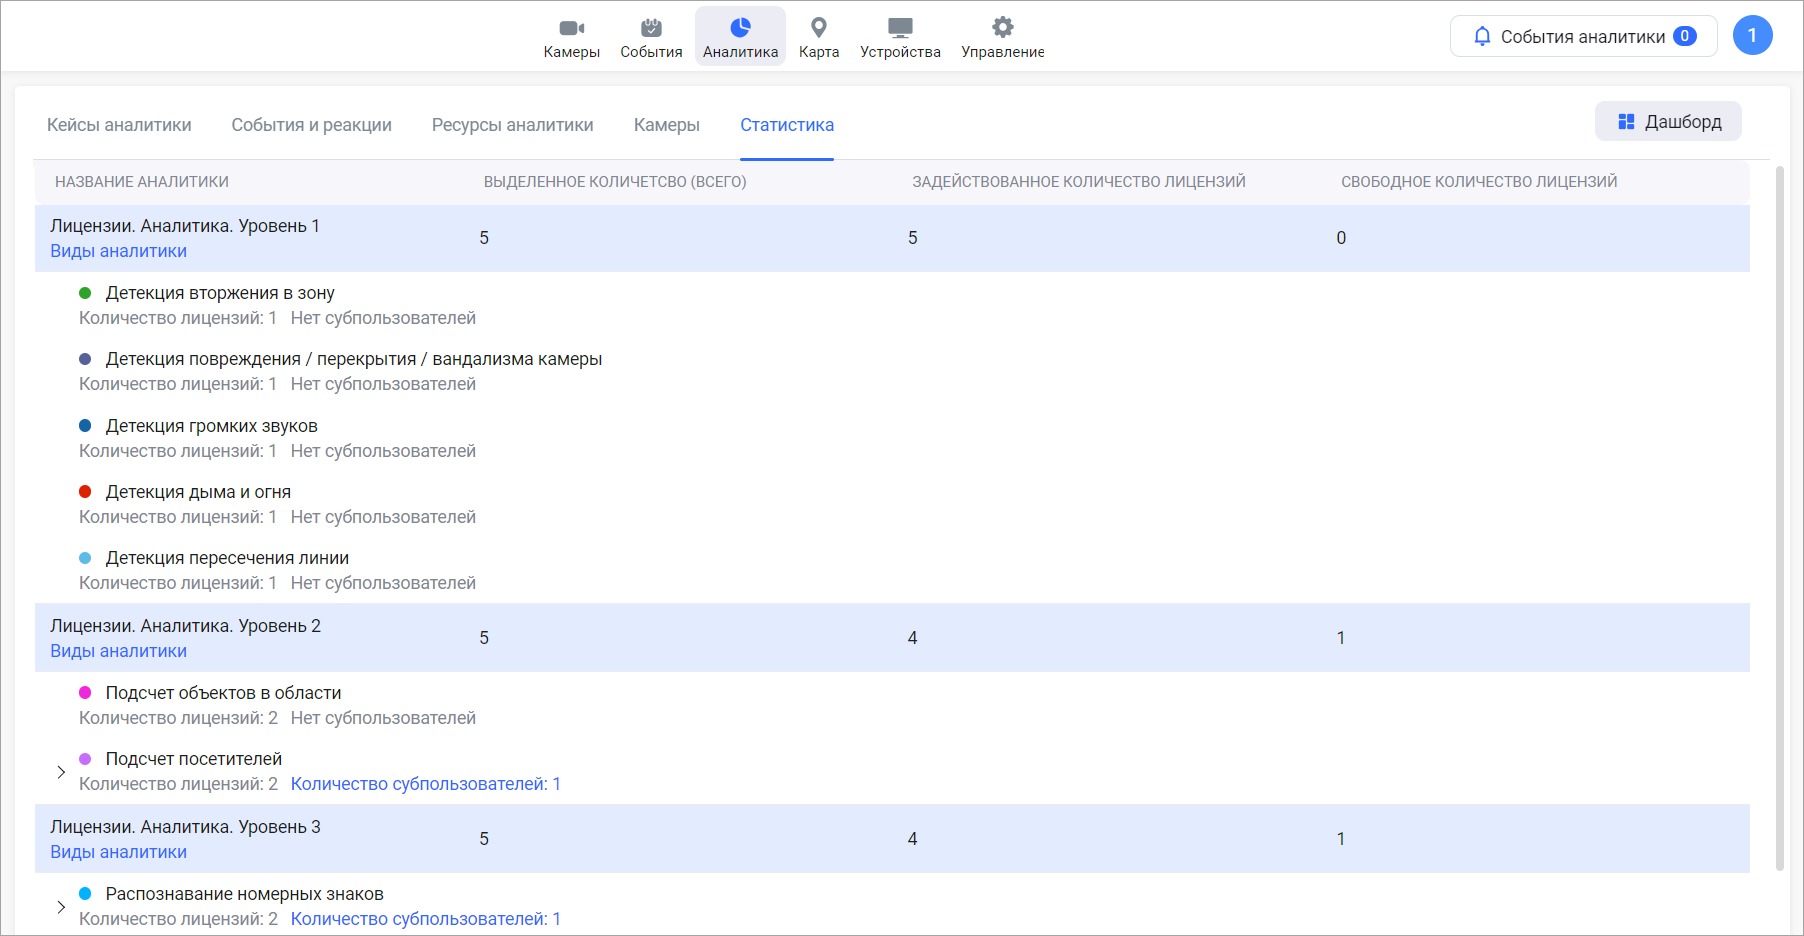The image size is (1804, 936).
Task: Select the Analytics pie chart icon
Action: (740, 28)
